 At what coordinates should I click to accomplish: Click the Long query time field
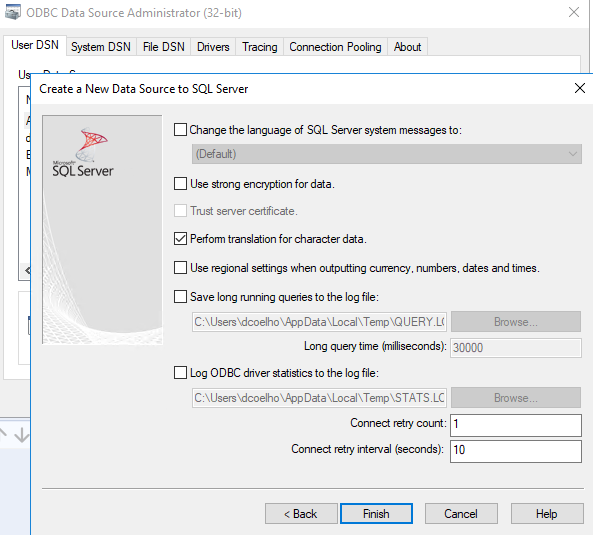[x=516, y=347]
